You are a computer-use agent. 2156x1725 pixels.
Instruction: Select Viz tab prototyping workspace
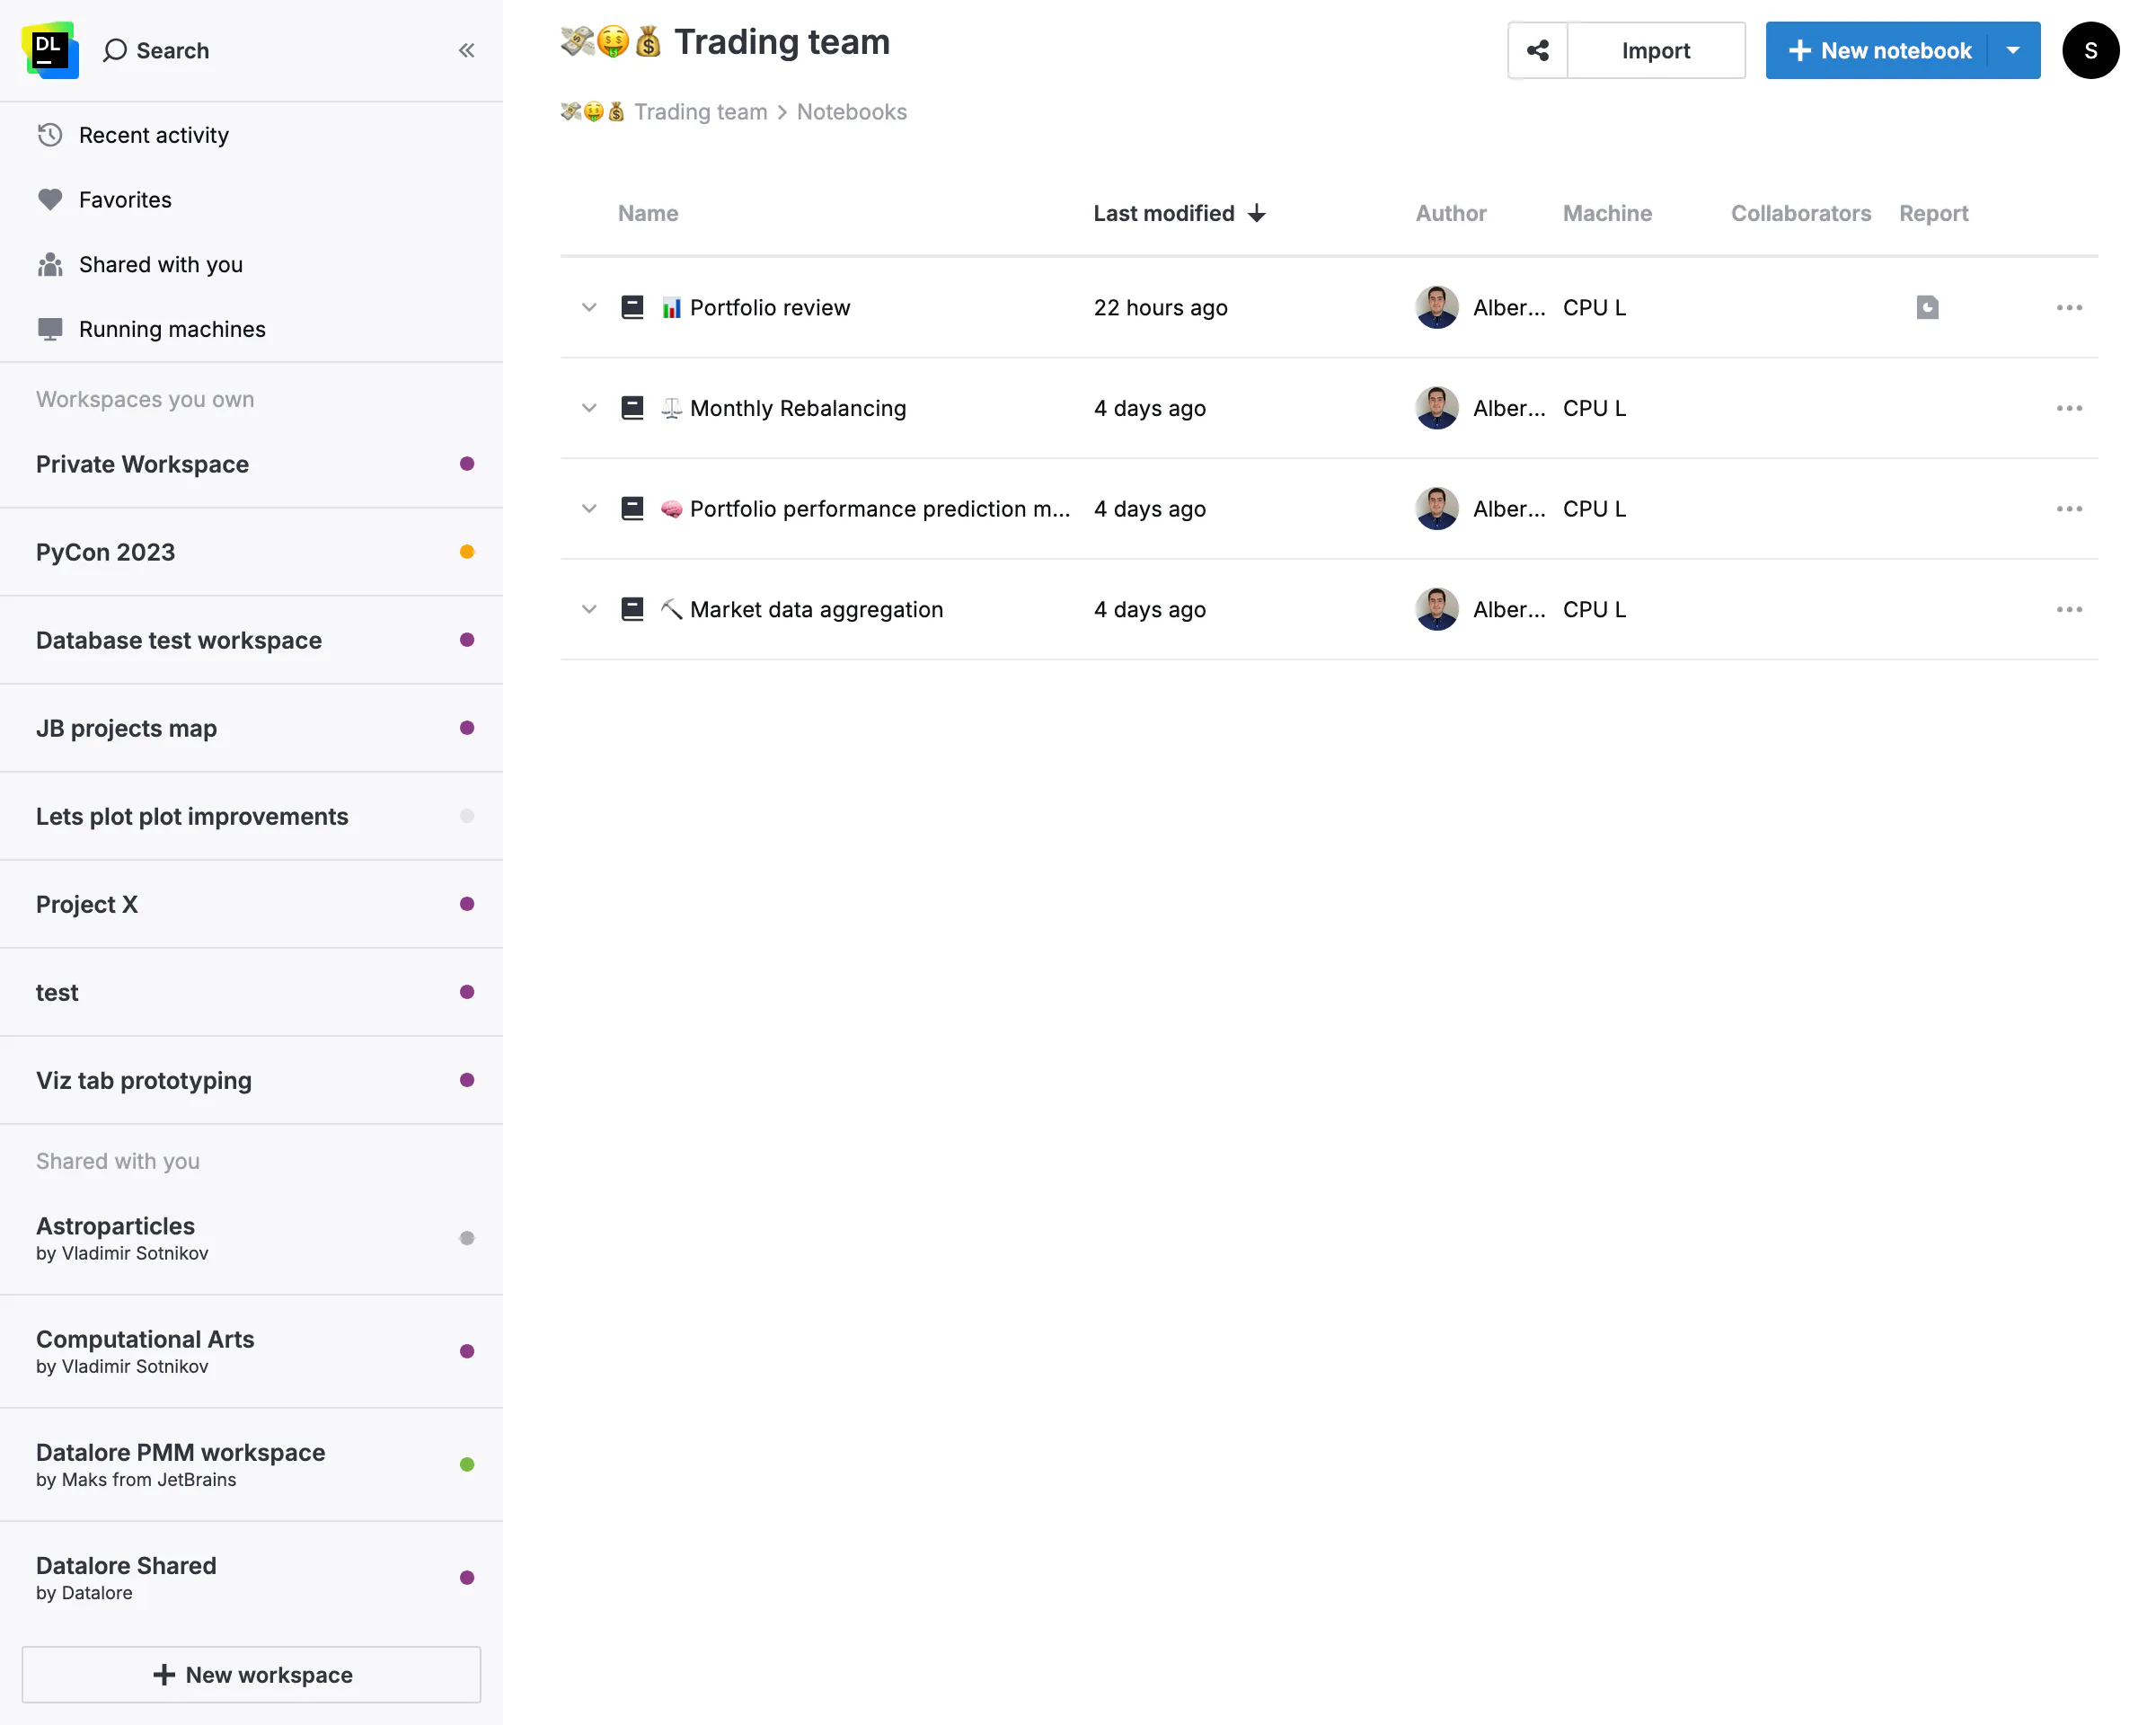tap(251, 1080)
